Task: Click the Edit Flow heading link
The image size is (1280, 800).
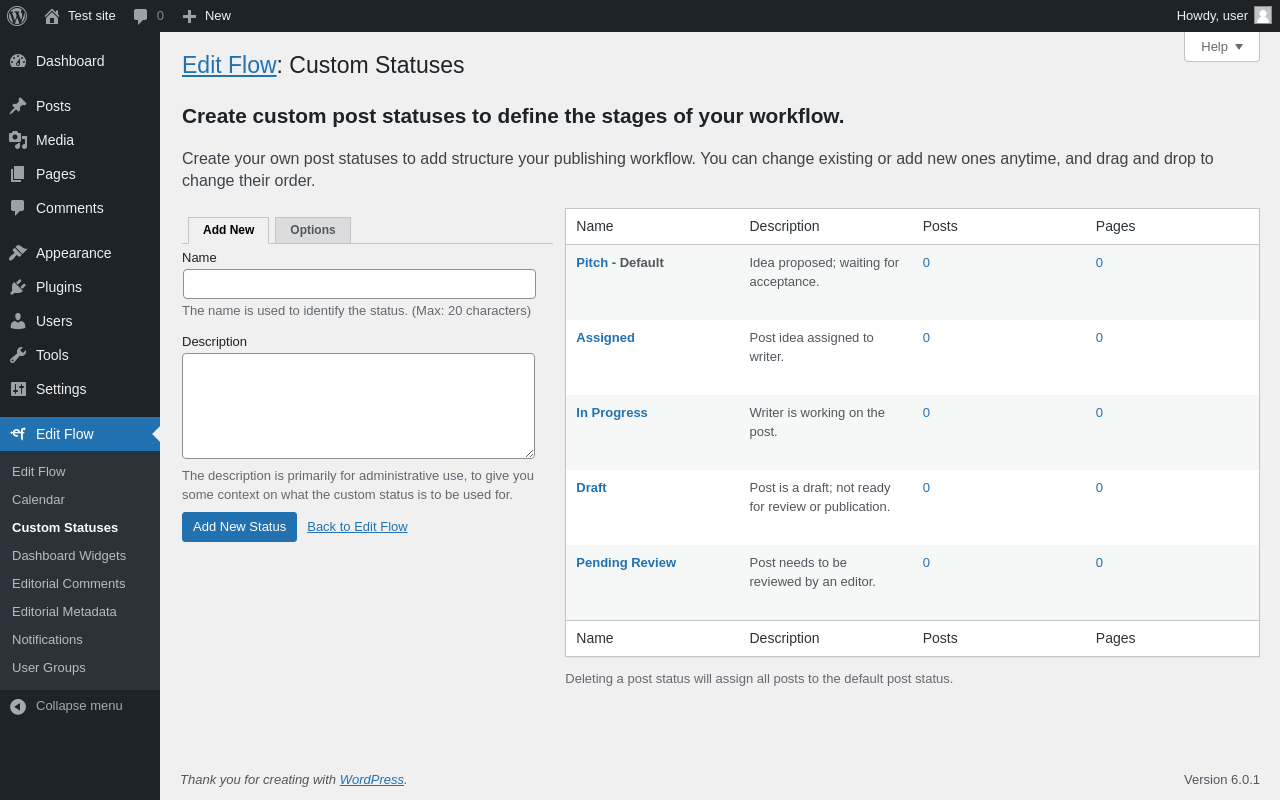Action: coord(229,65)
